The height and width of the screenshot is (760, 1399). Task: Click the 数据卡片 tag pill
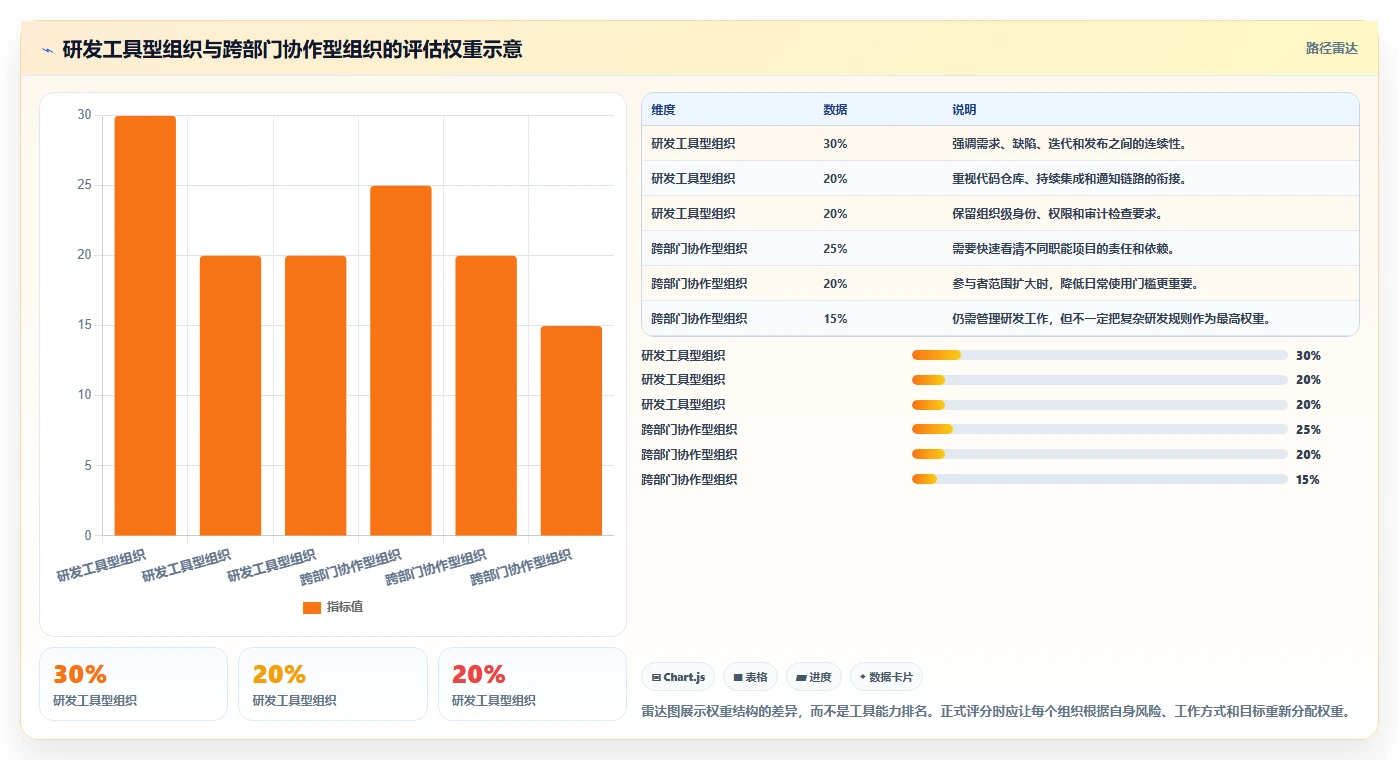tap(886, 677)
